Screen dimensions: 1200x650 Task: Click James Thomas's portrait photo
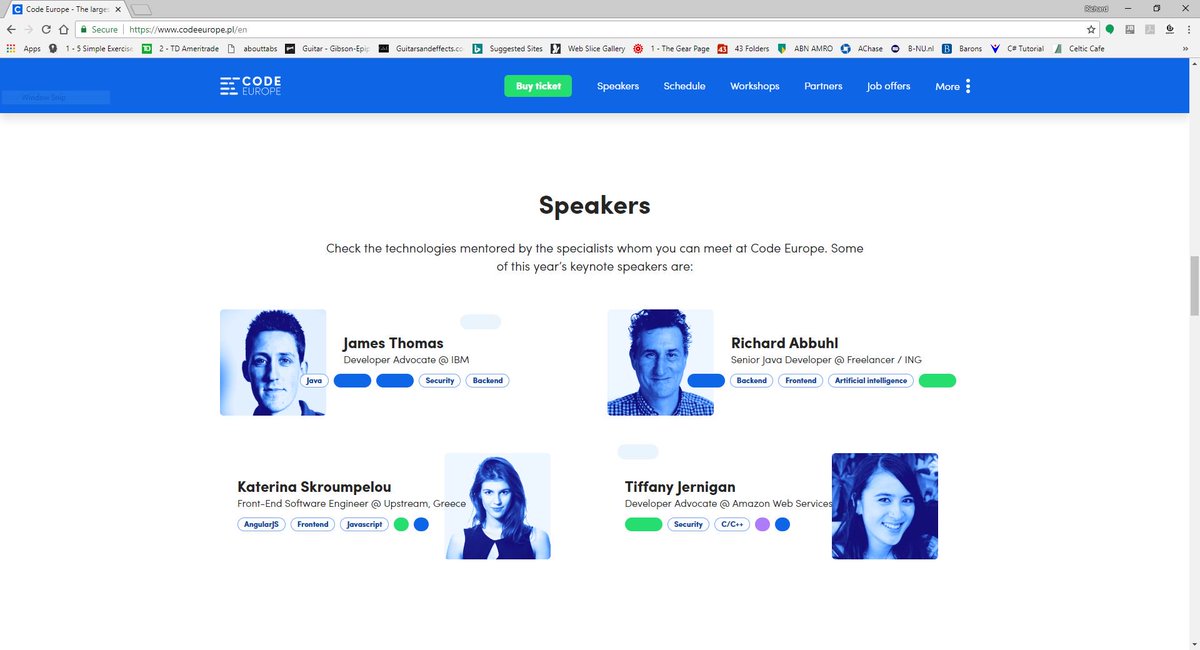[273, 362]
